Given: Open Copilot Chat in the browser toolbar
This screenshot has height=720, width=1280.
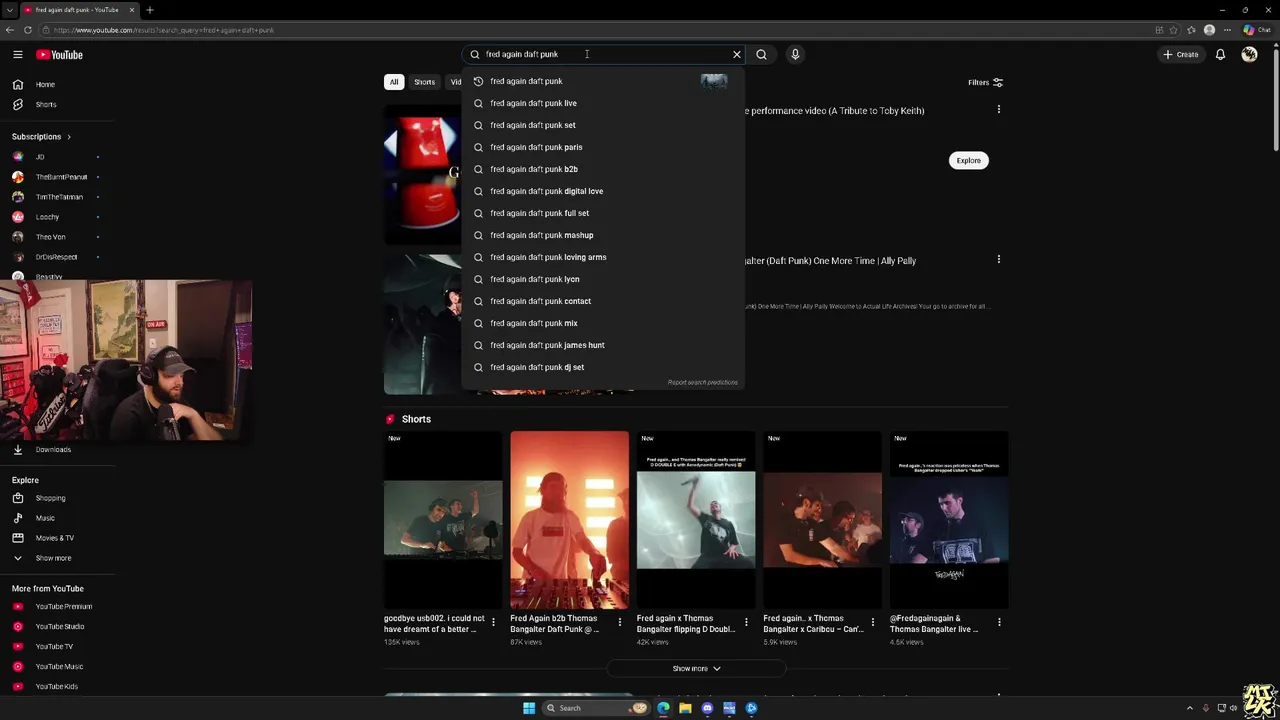Looking at the screenshot, I should (x=1257, y=30).
